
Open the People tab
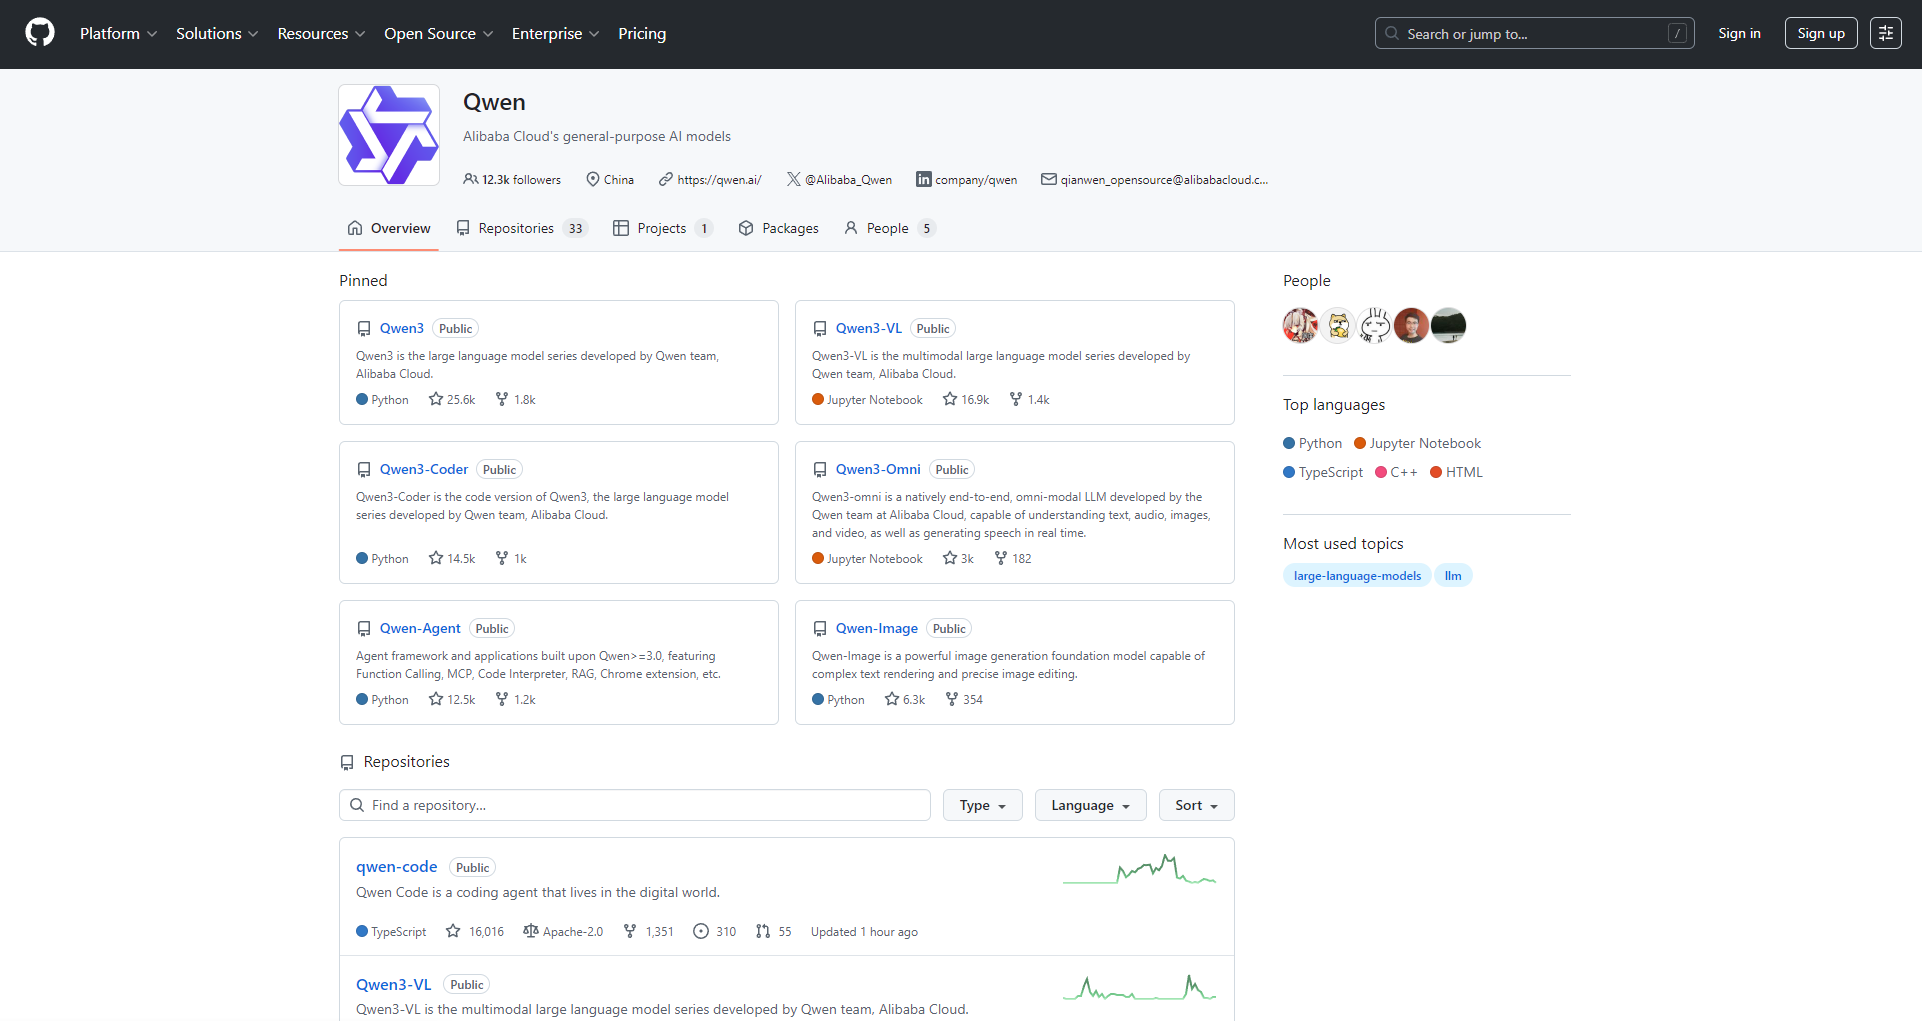889,228
